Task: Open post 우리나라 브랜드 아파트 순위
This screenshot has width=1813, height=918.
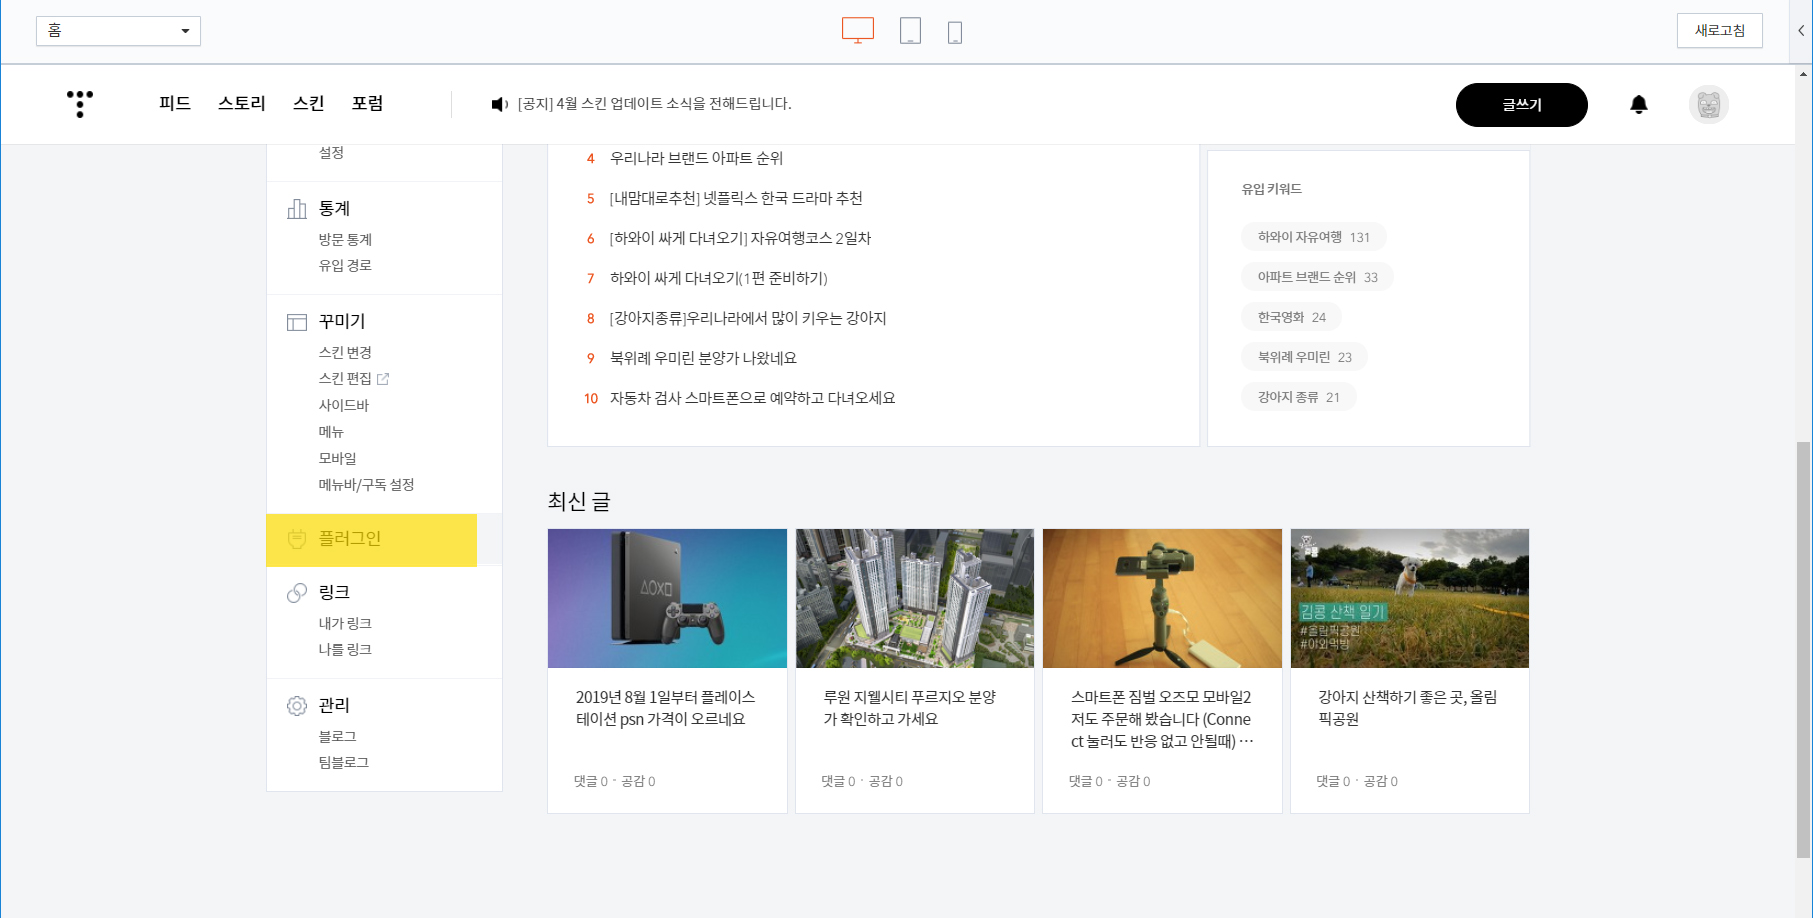Action: [696, 158]
